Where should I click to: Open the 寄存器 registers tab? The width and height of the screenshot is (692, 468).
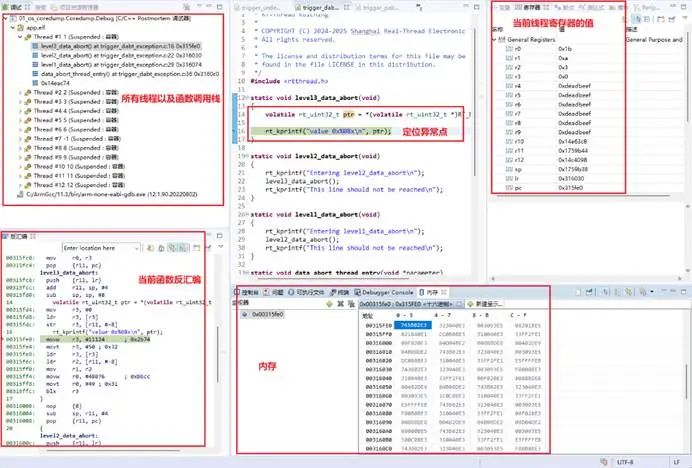tap(531, 8)
